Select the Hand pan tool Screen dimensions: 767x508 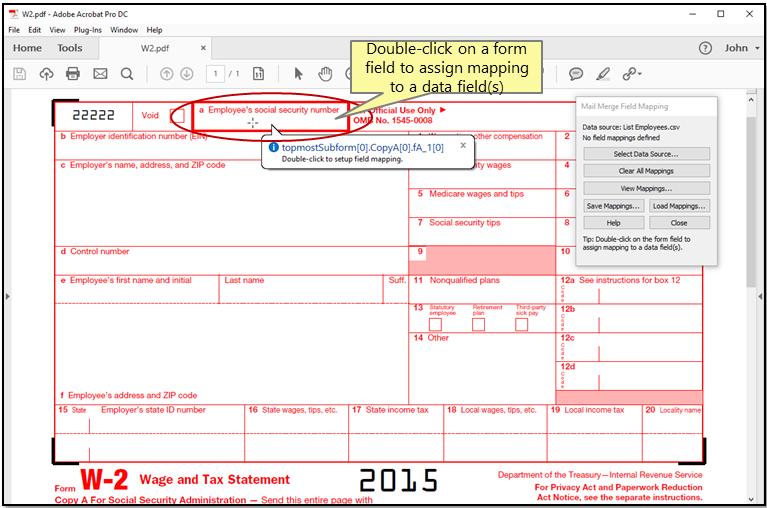(x=325, y=74)
